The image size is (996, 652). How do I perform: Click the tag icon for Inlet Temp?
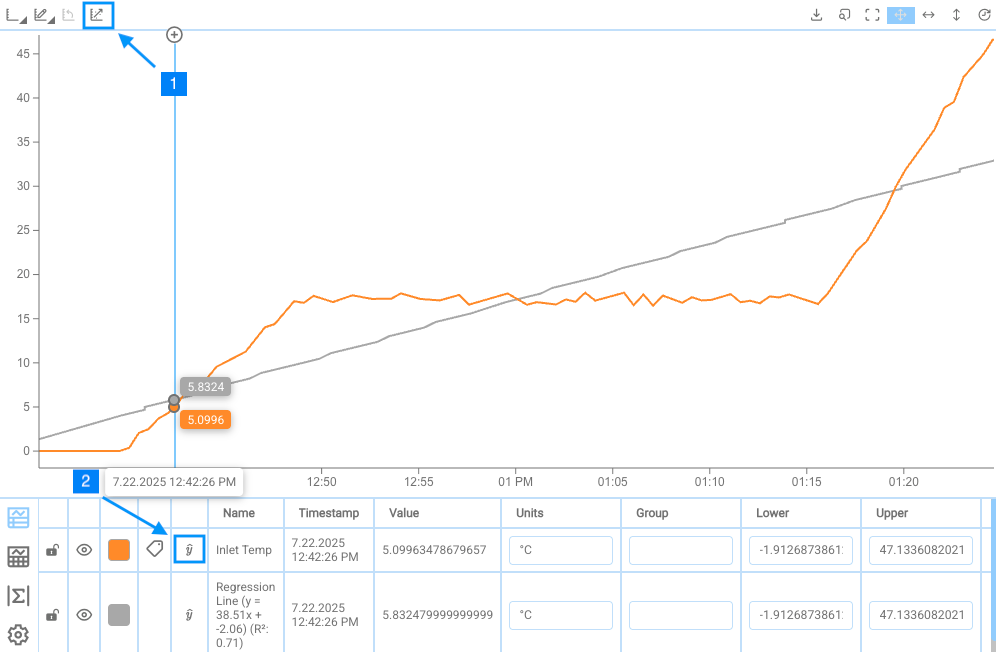tap(155, 549)
